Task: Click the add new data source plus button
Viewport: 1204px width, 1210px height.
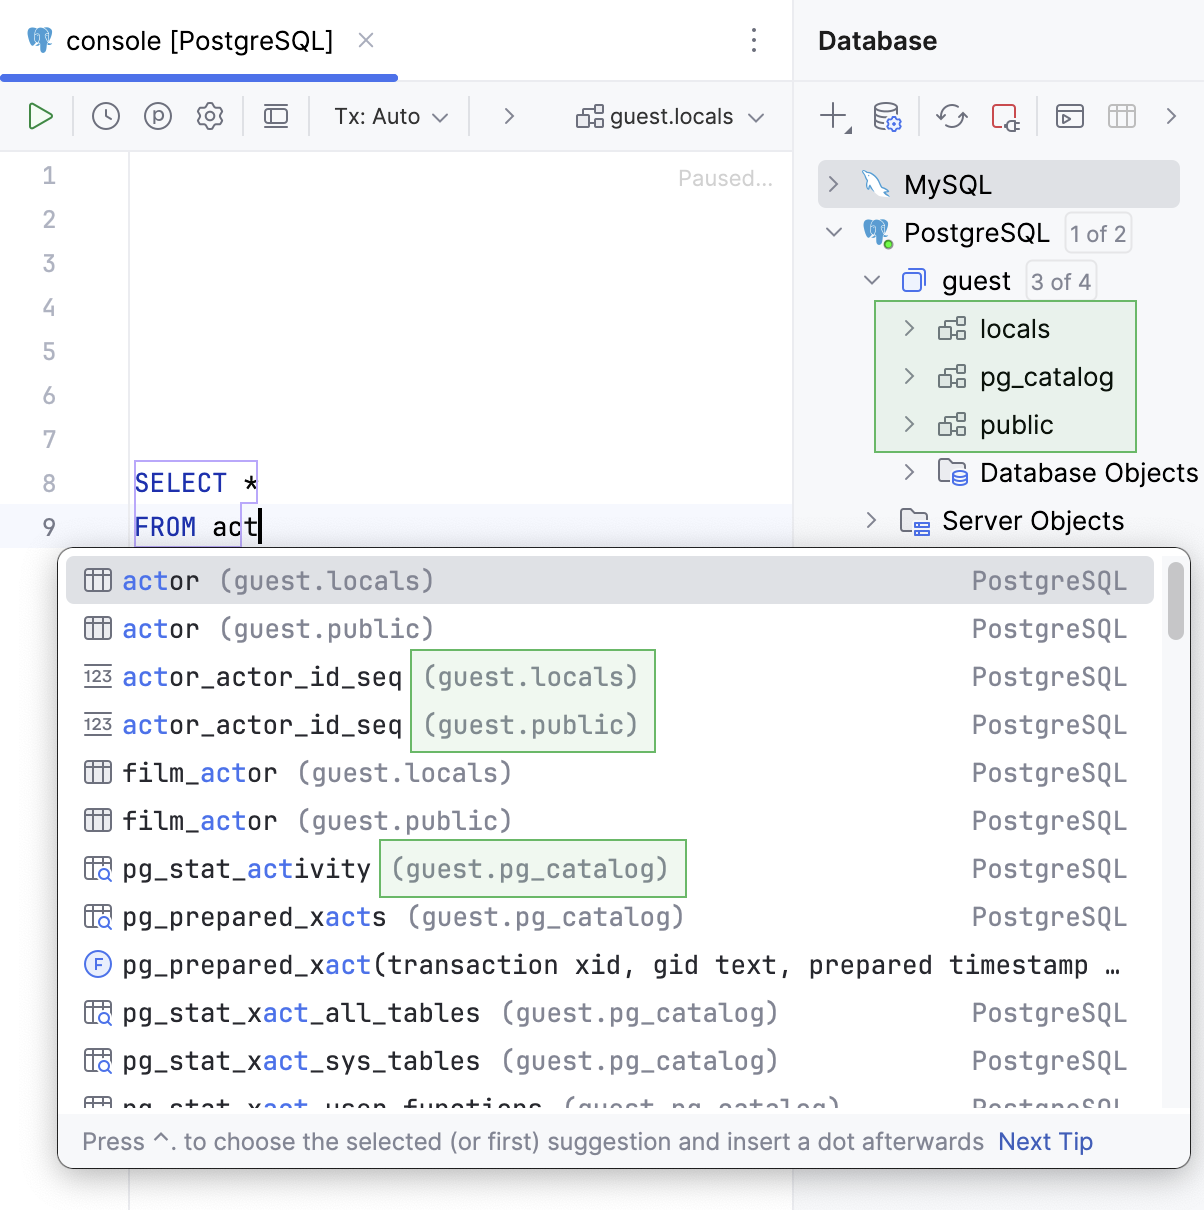Action: point(833,117)
